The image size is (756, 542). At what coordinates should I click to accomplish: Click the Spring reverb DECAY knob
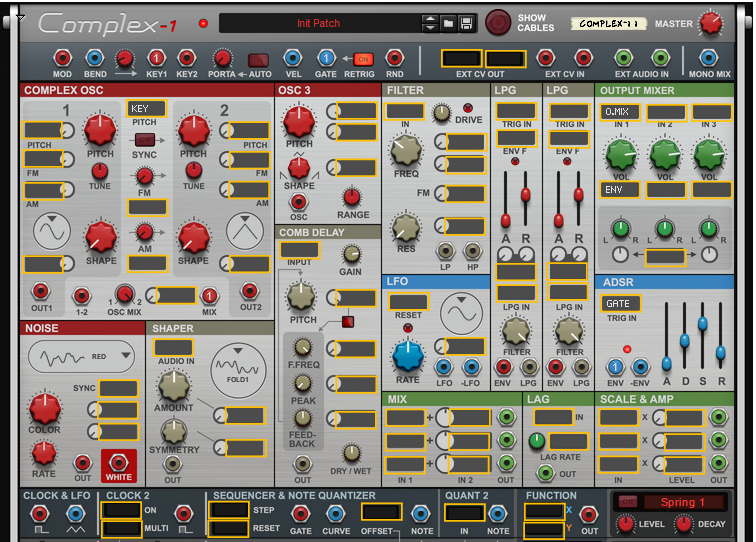684,524
